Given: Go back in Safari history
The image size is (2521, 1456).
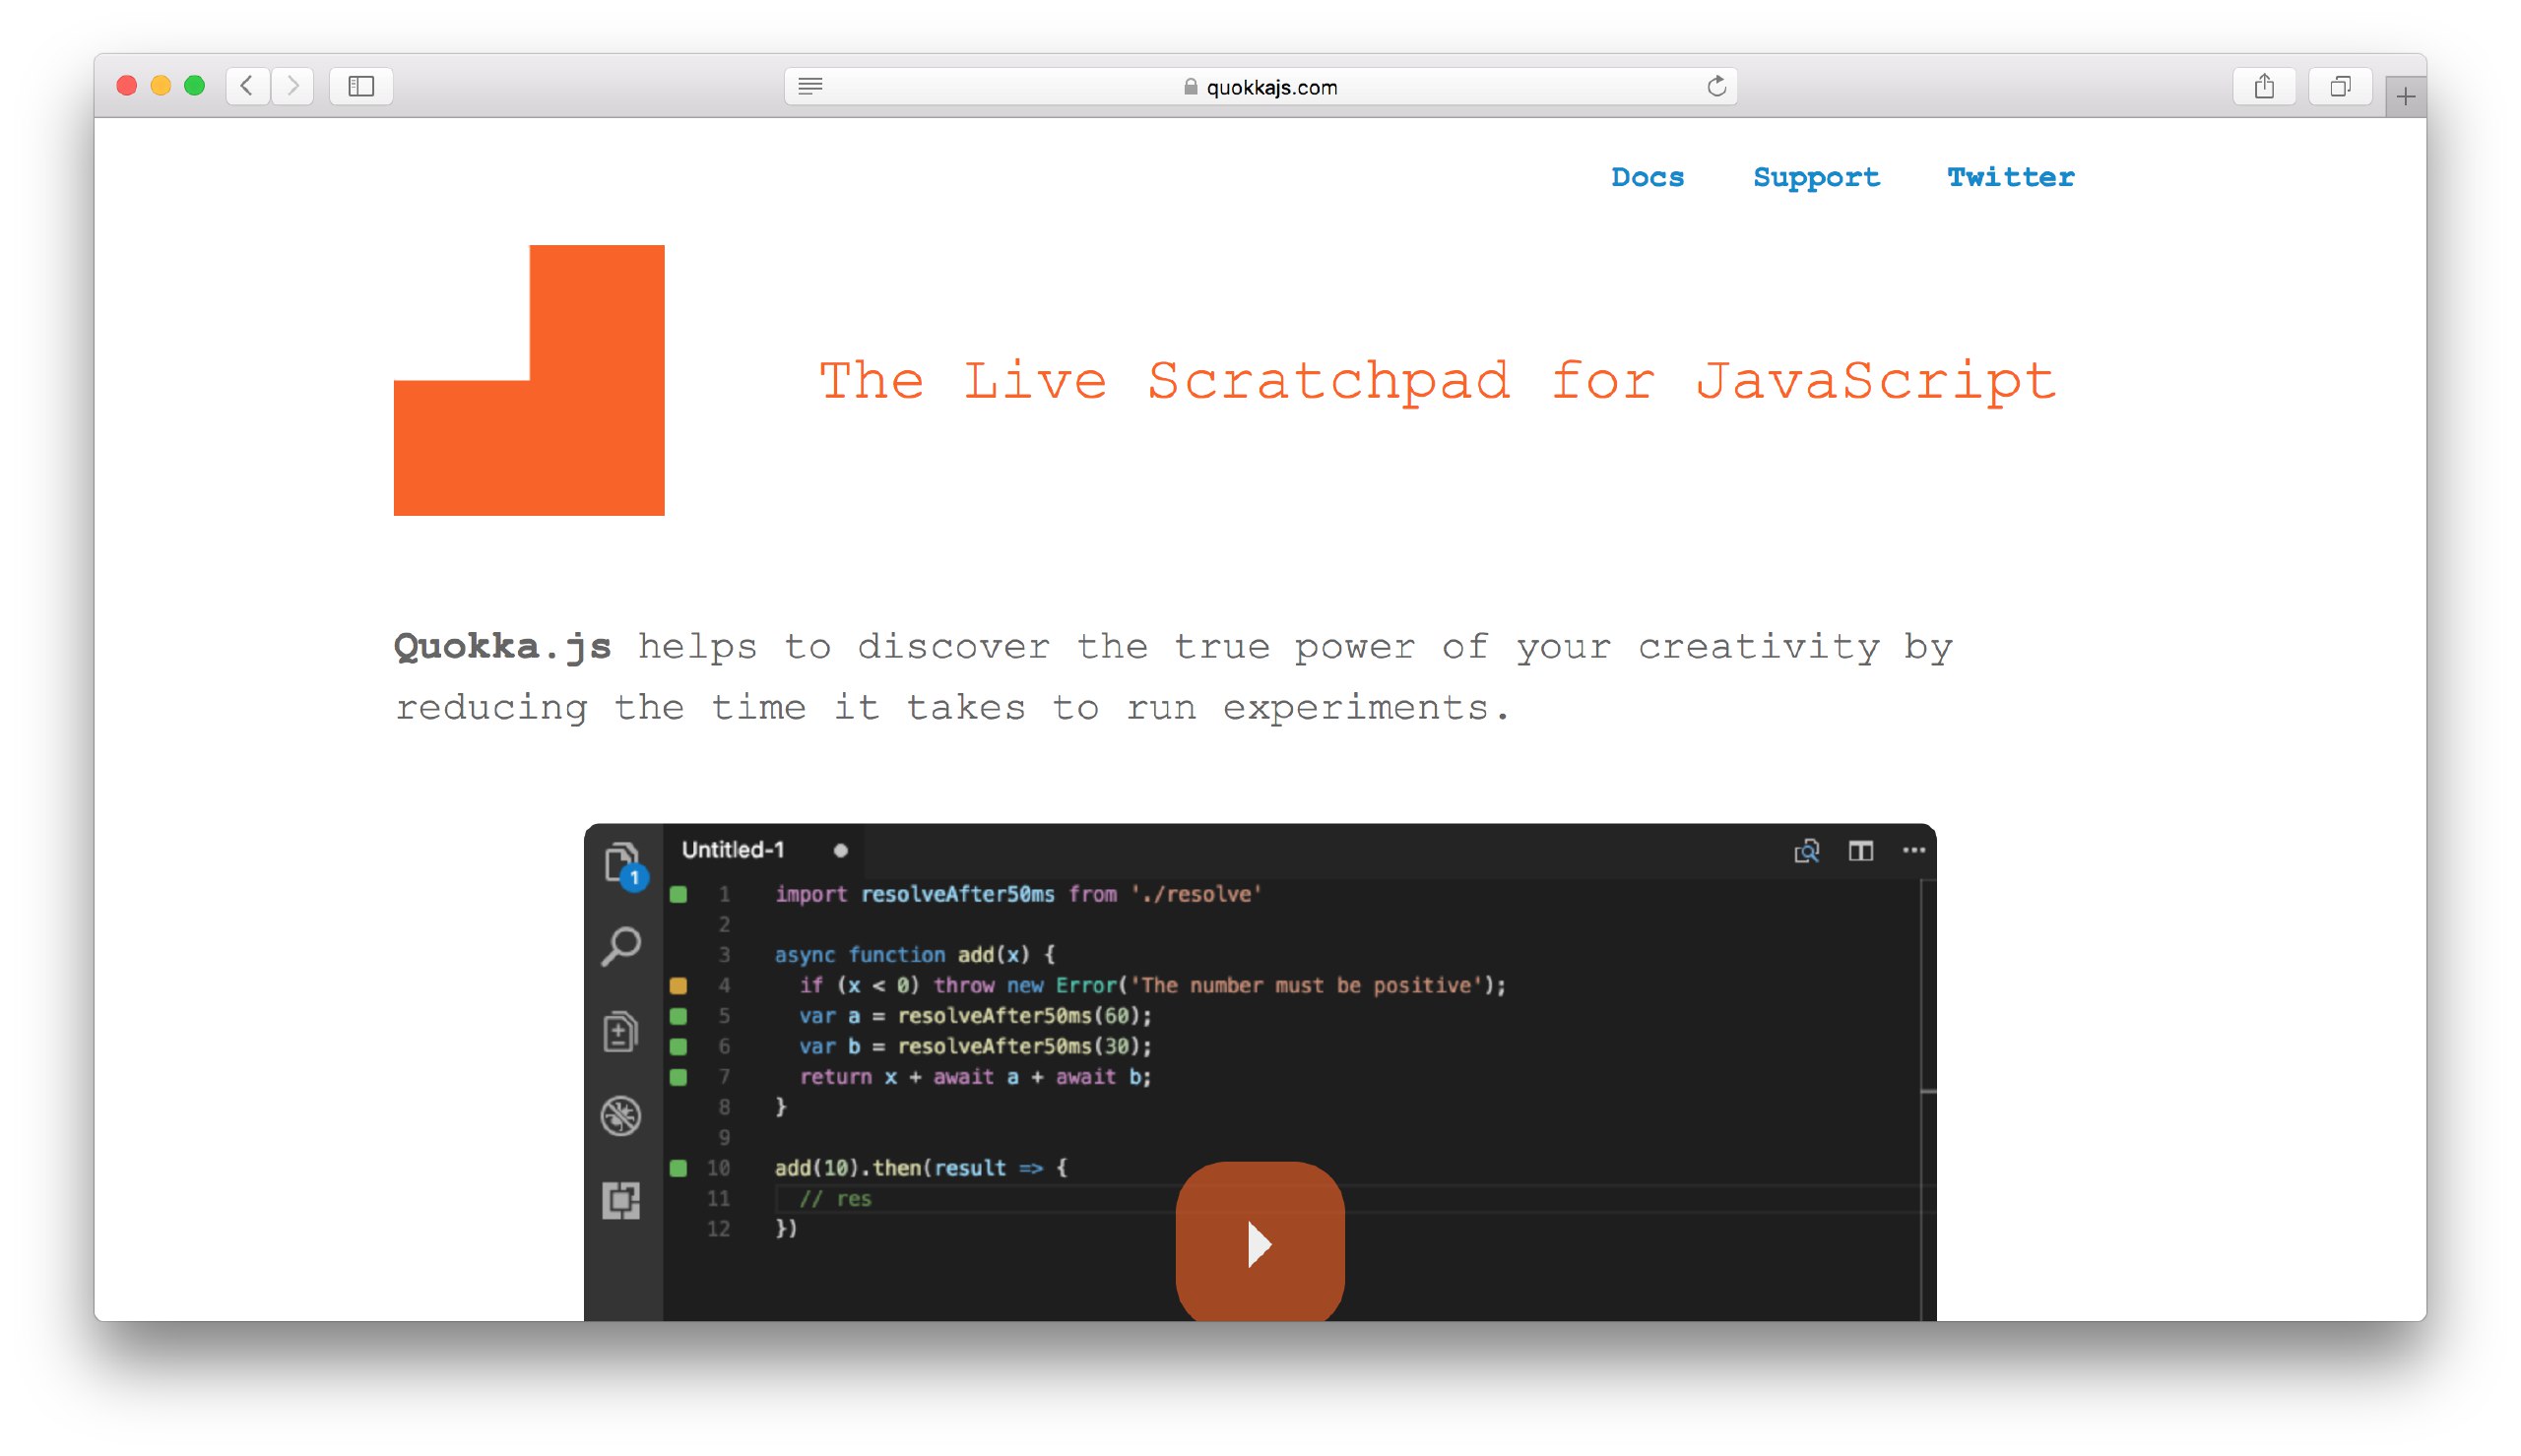Looking at the screenshot, I should point(247,86).
